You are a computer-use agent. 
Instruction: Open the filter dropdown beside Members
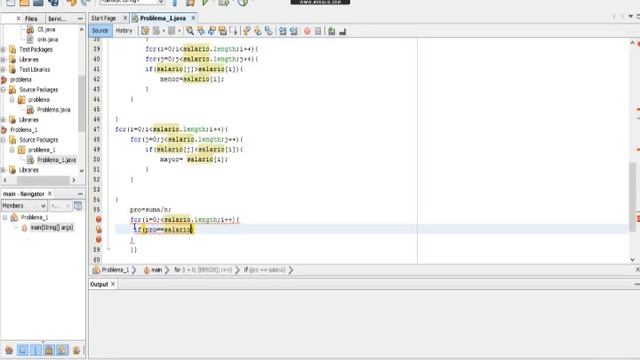61,206
